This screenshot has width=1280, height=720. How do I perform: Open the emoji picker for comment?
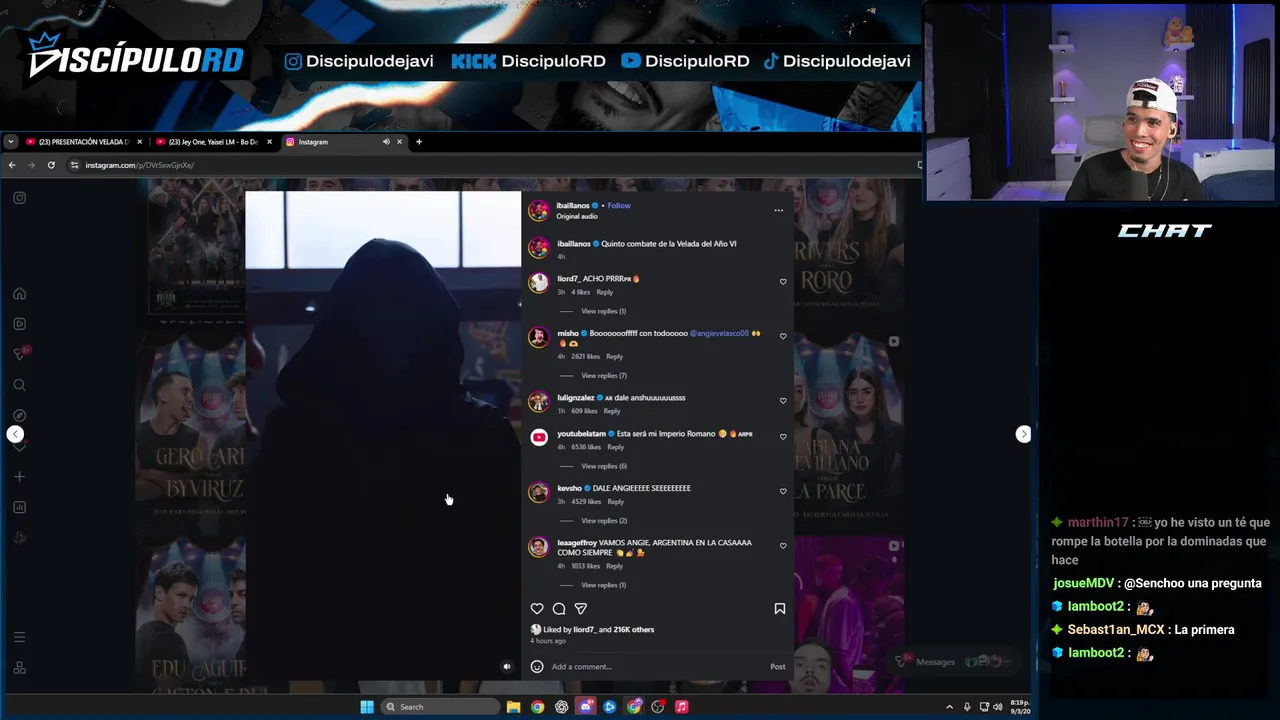(537, 667)
